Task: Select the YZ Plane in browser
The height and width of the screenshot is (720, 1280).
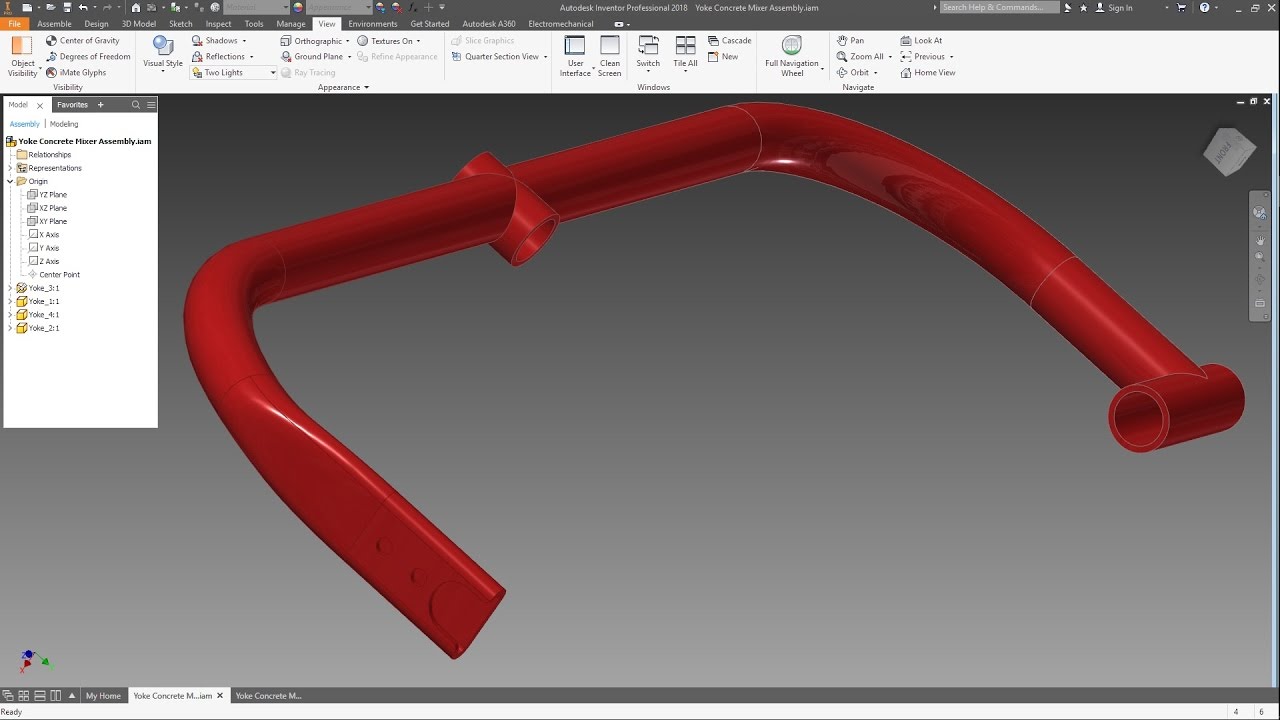Action: point(47,195)
